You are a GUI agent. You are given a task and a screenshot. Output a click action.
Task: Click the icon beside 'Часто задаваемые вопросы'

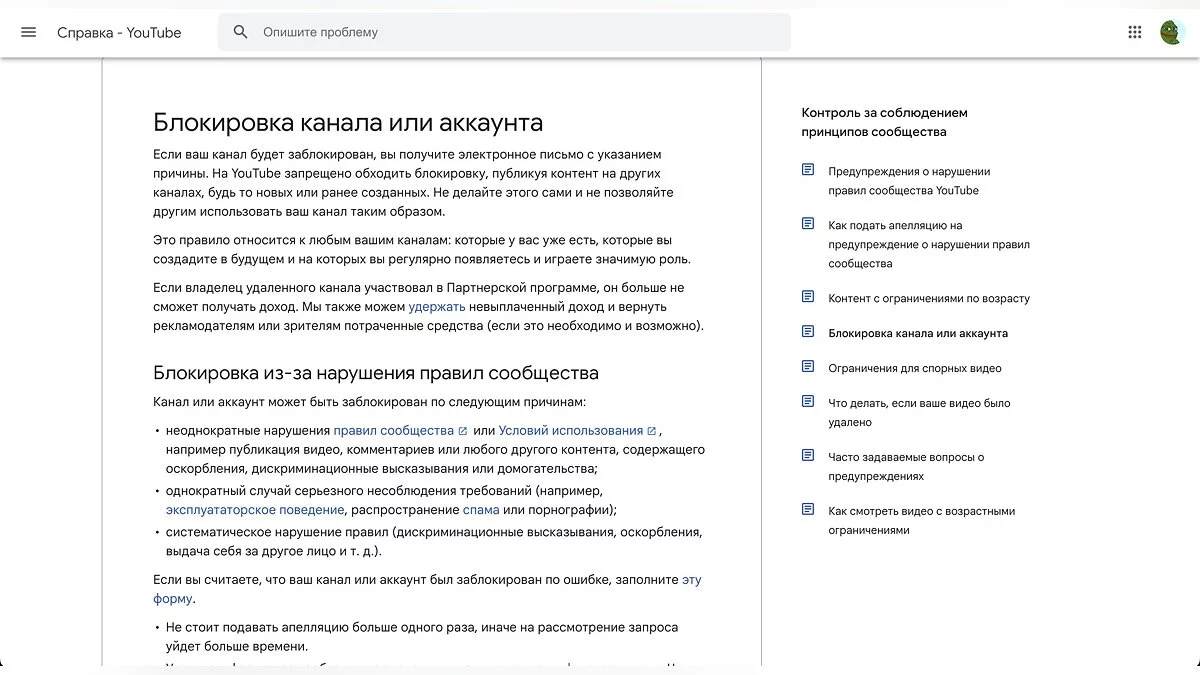click(x=808, y=456)
